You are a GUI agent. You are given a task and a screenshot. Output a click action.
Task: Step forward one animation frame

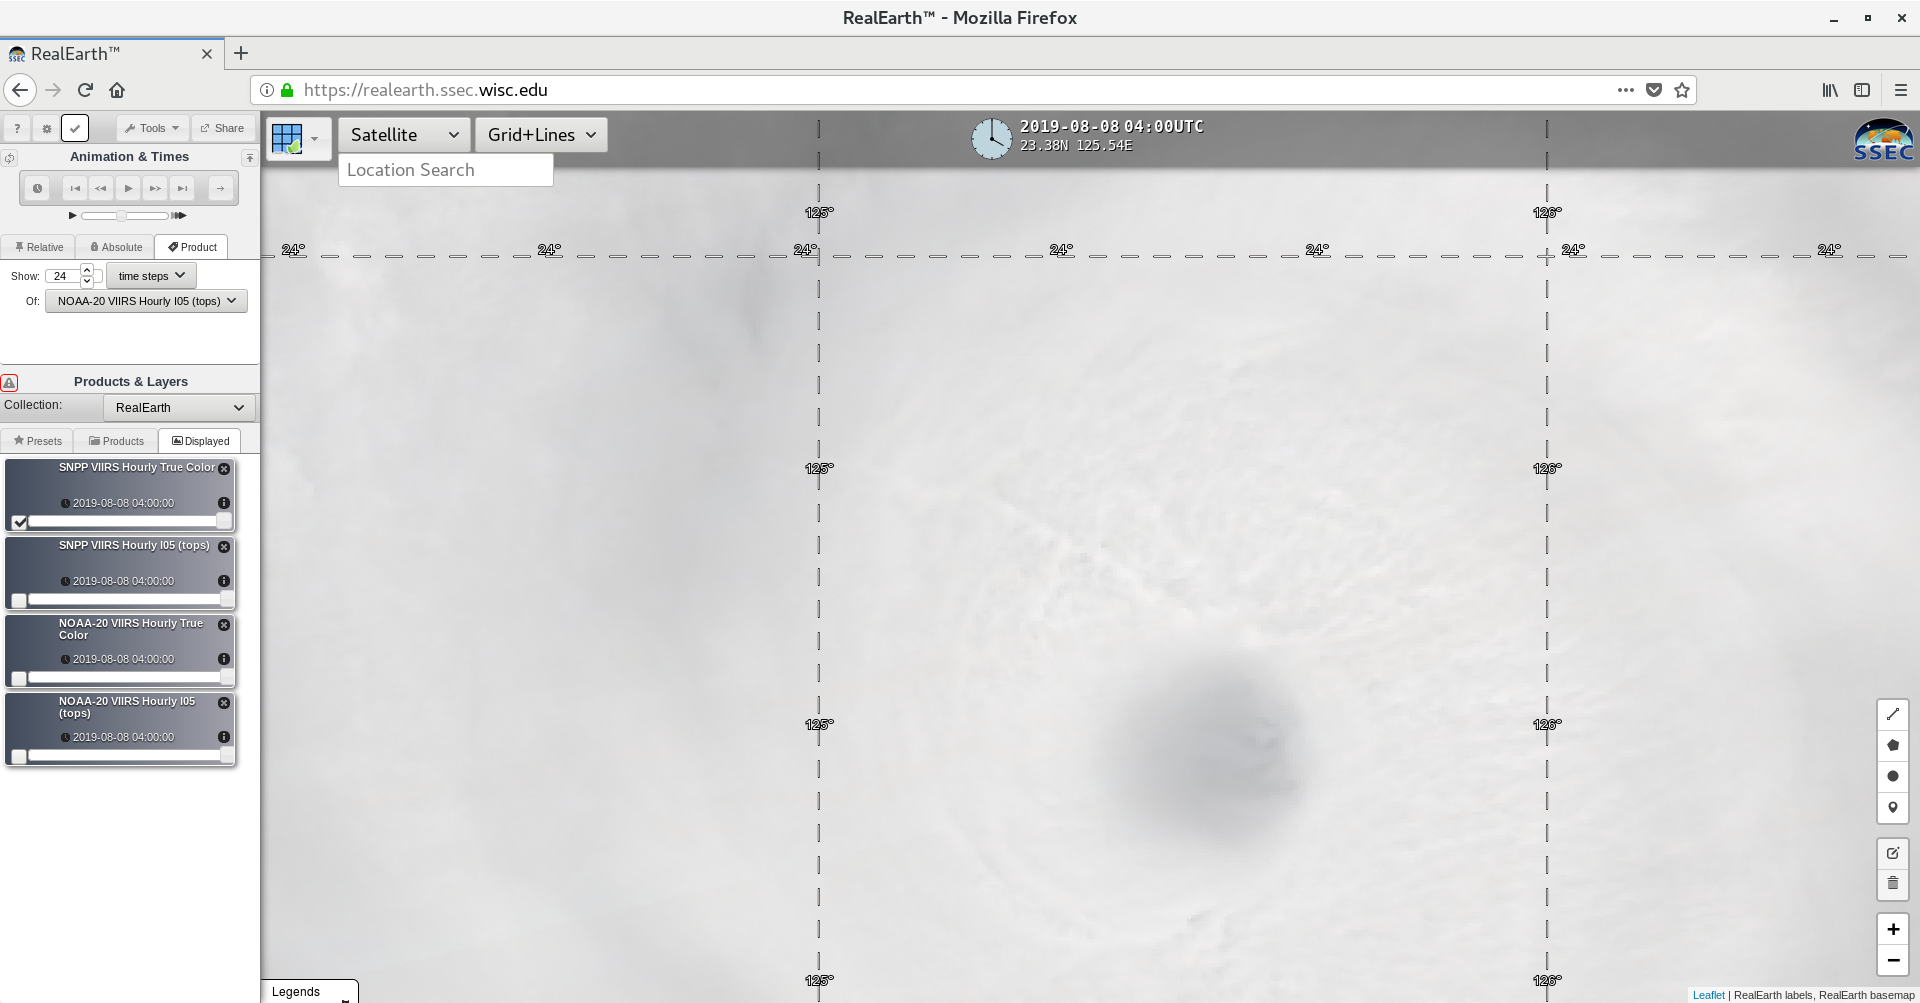click(x=155, y=188)
